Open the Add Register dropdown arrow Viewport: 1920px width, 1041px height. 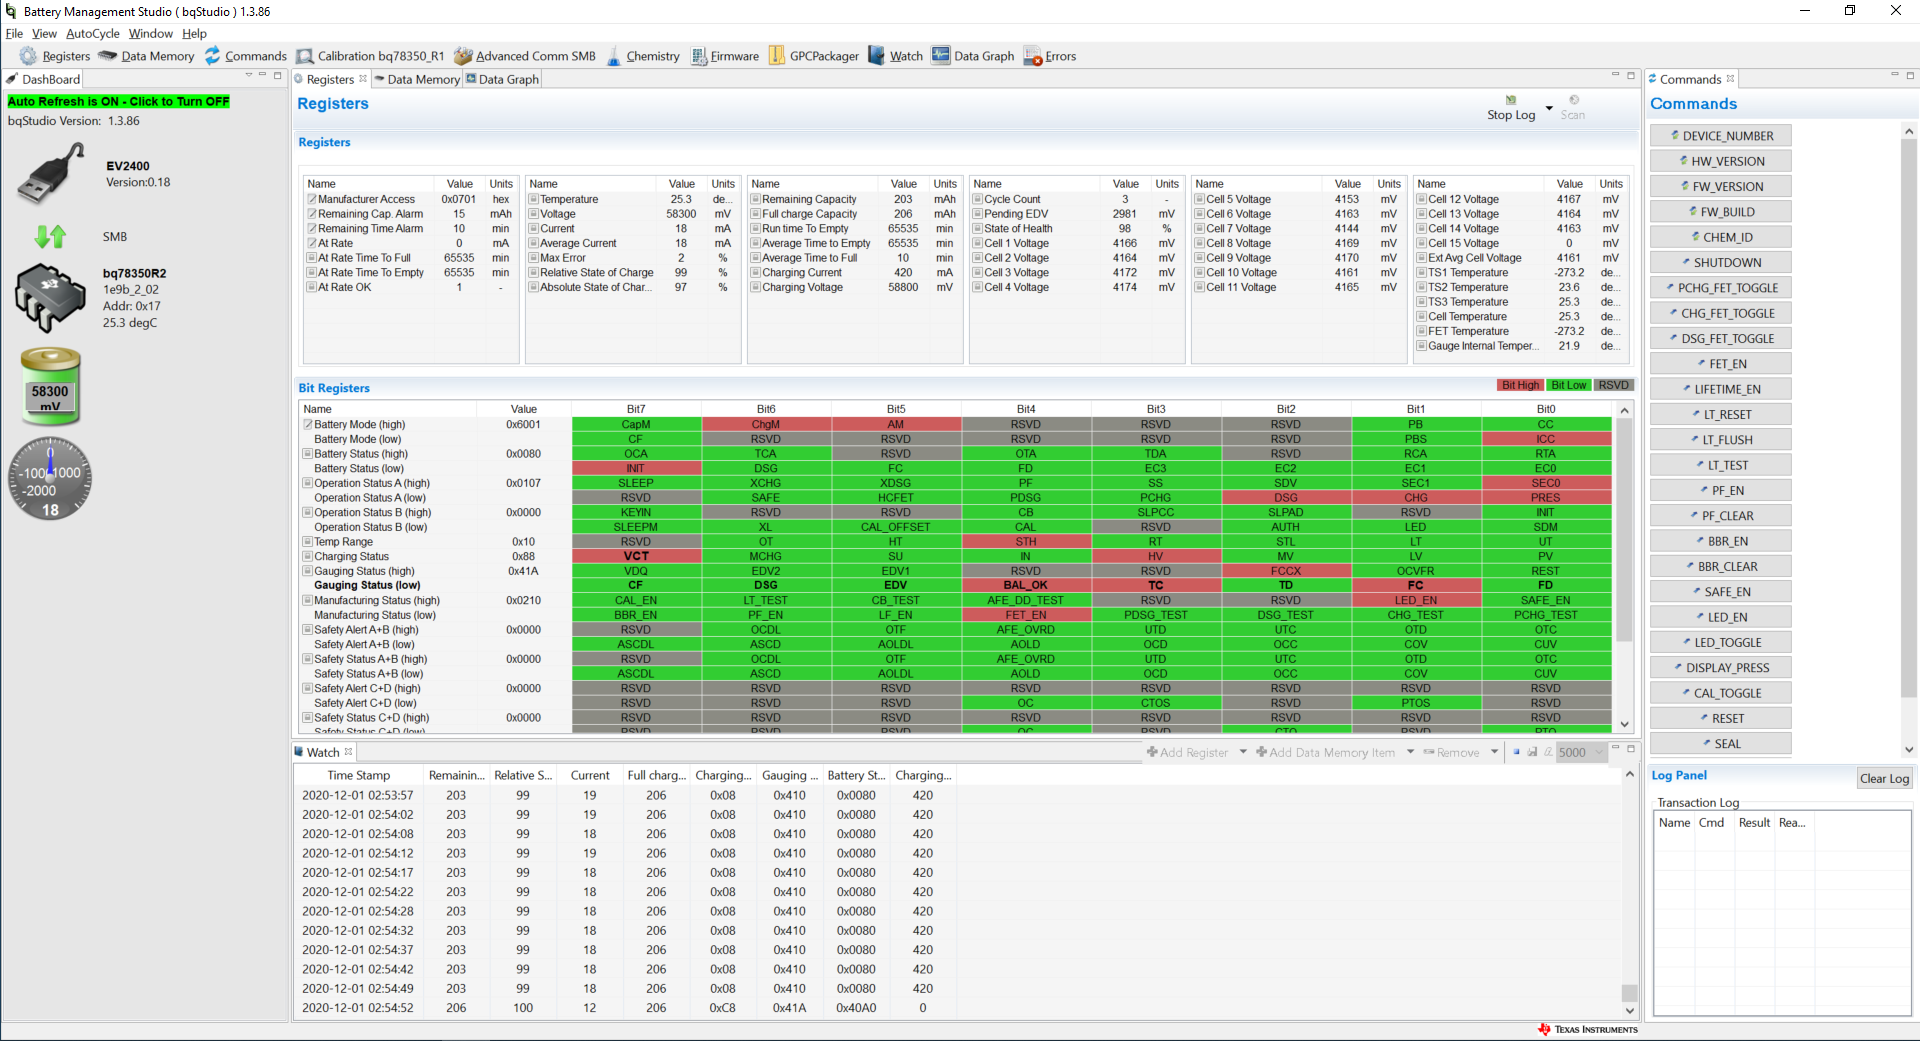tap(1243, 752)
